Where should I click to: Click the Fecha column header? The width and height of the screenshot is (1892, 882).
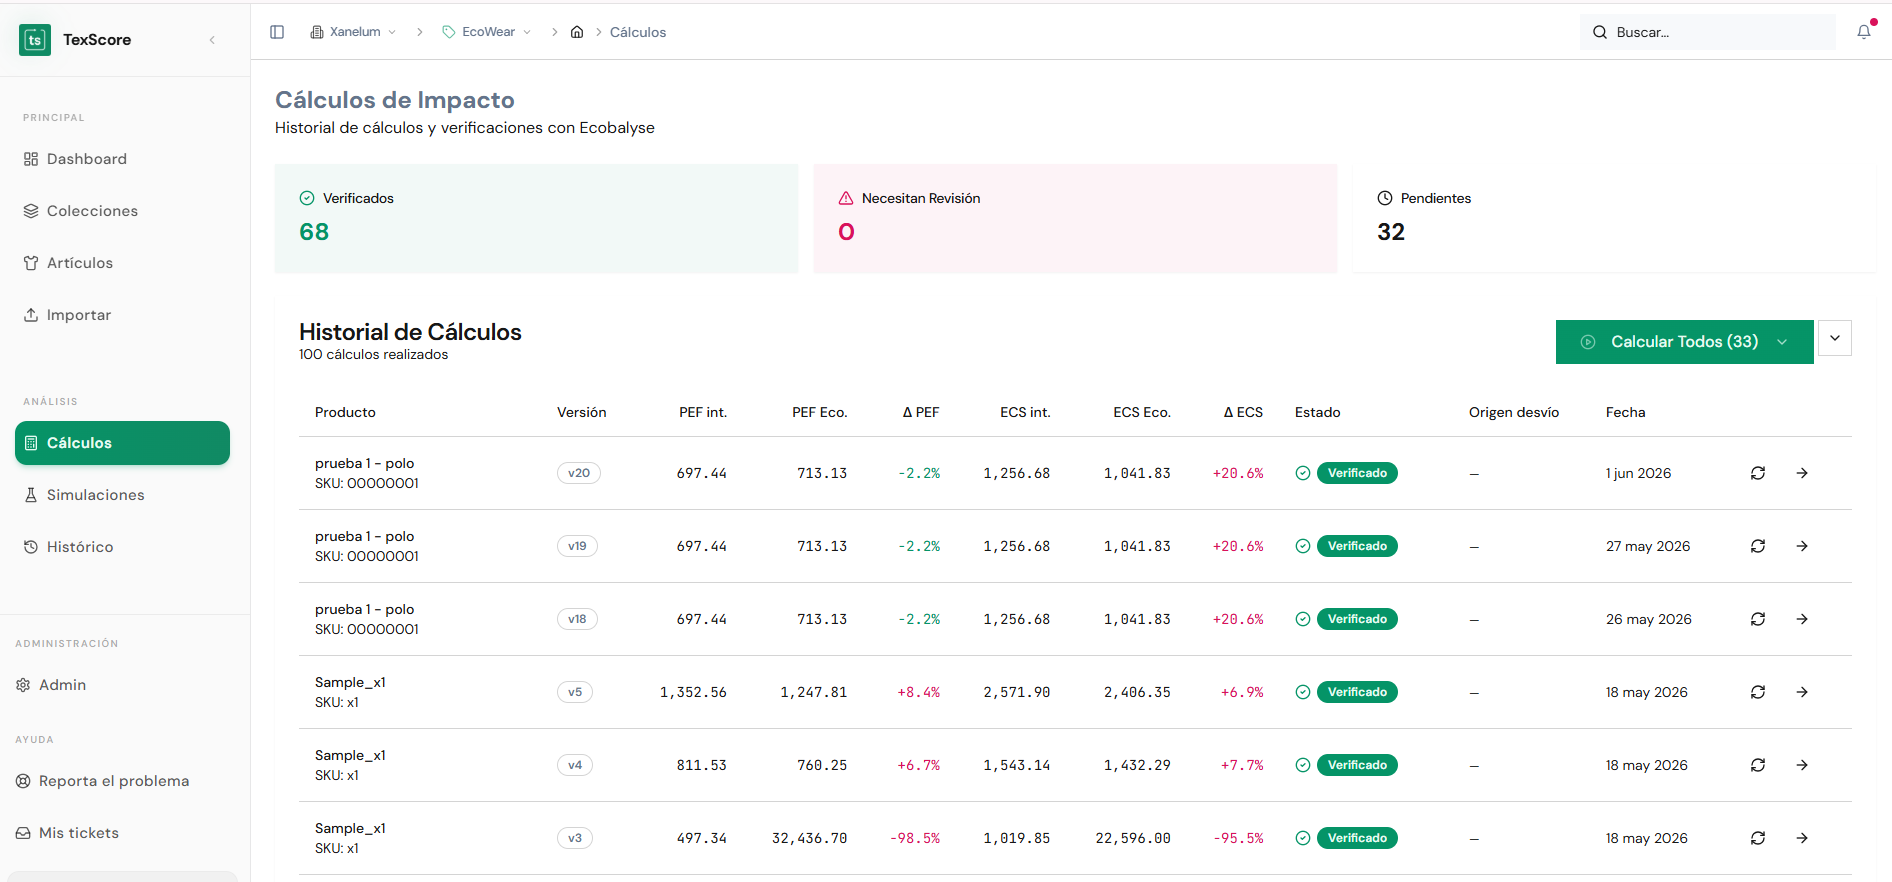1626,412
